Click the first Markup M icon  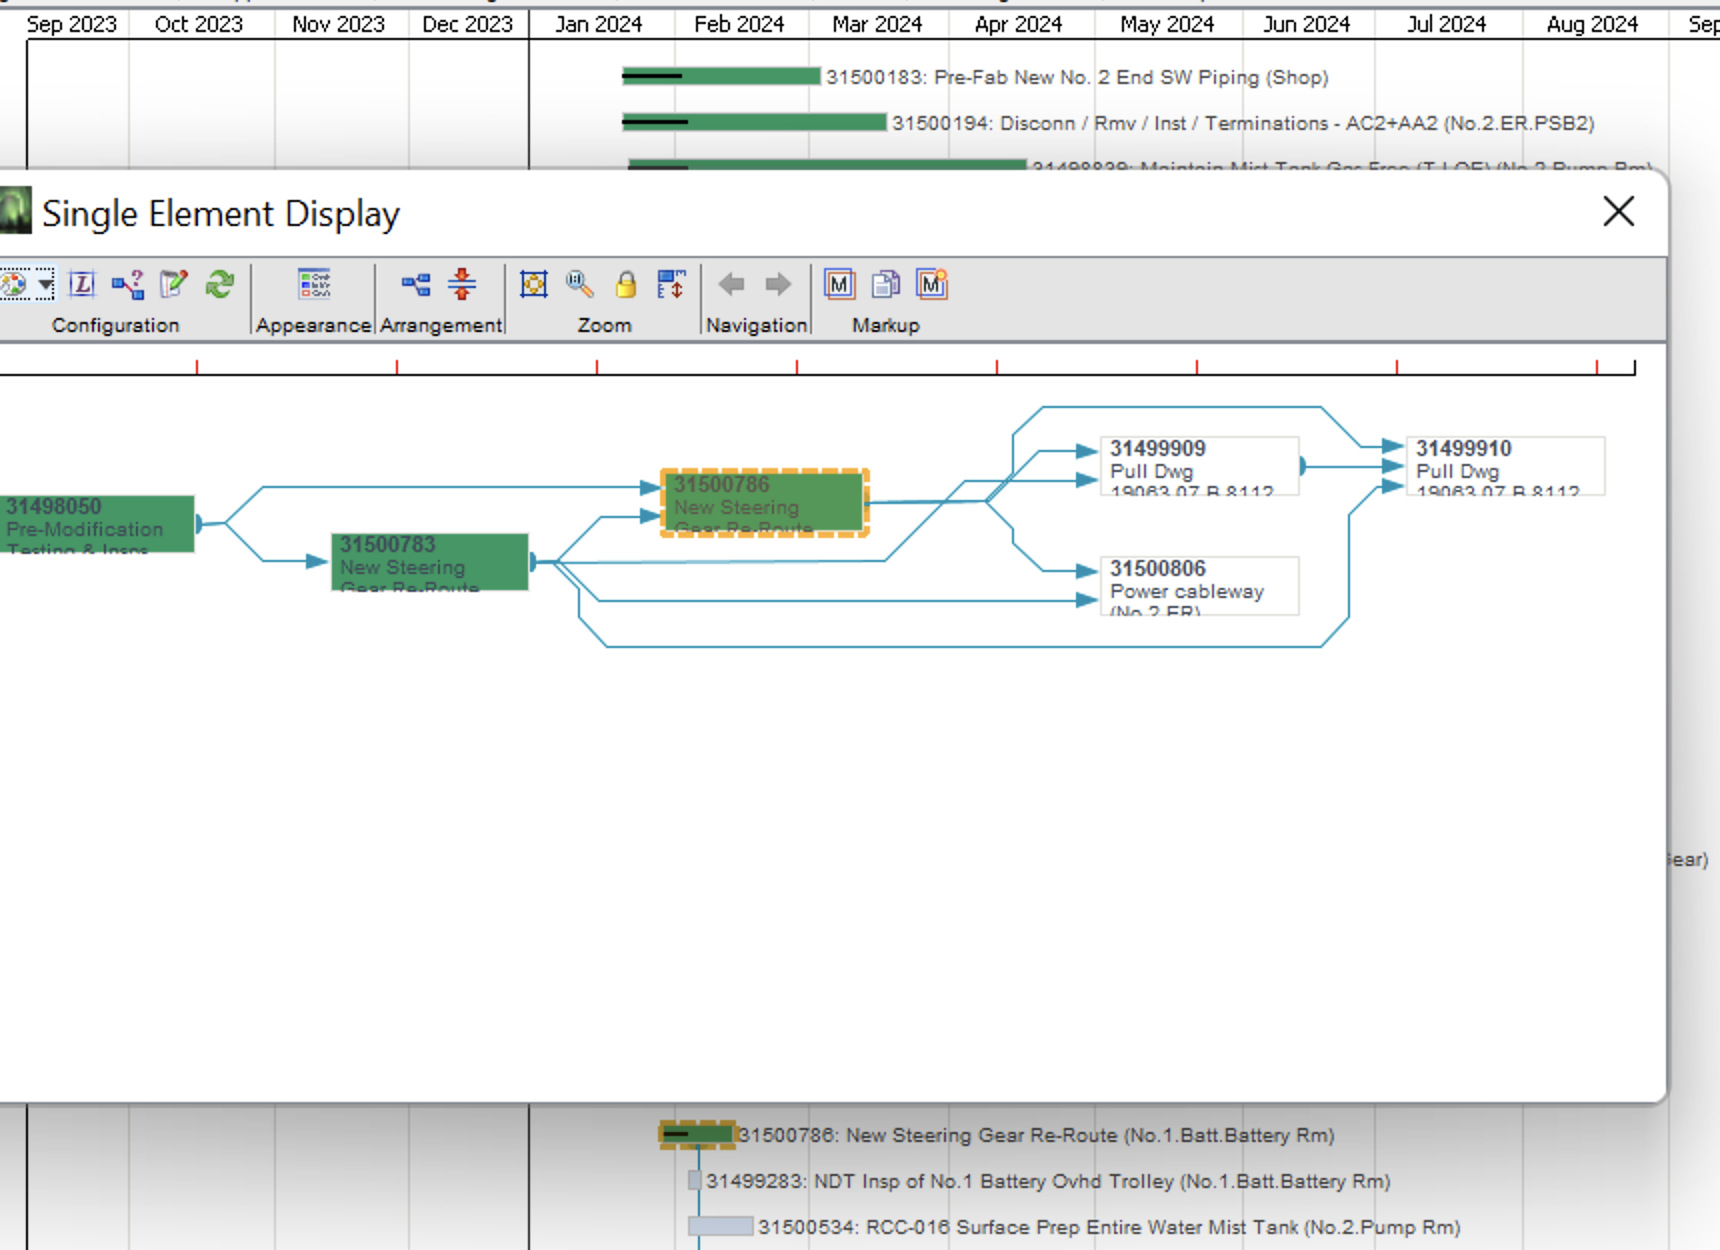pos(840,285)
